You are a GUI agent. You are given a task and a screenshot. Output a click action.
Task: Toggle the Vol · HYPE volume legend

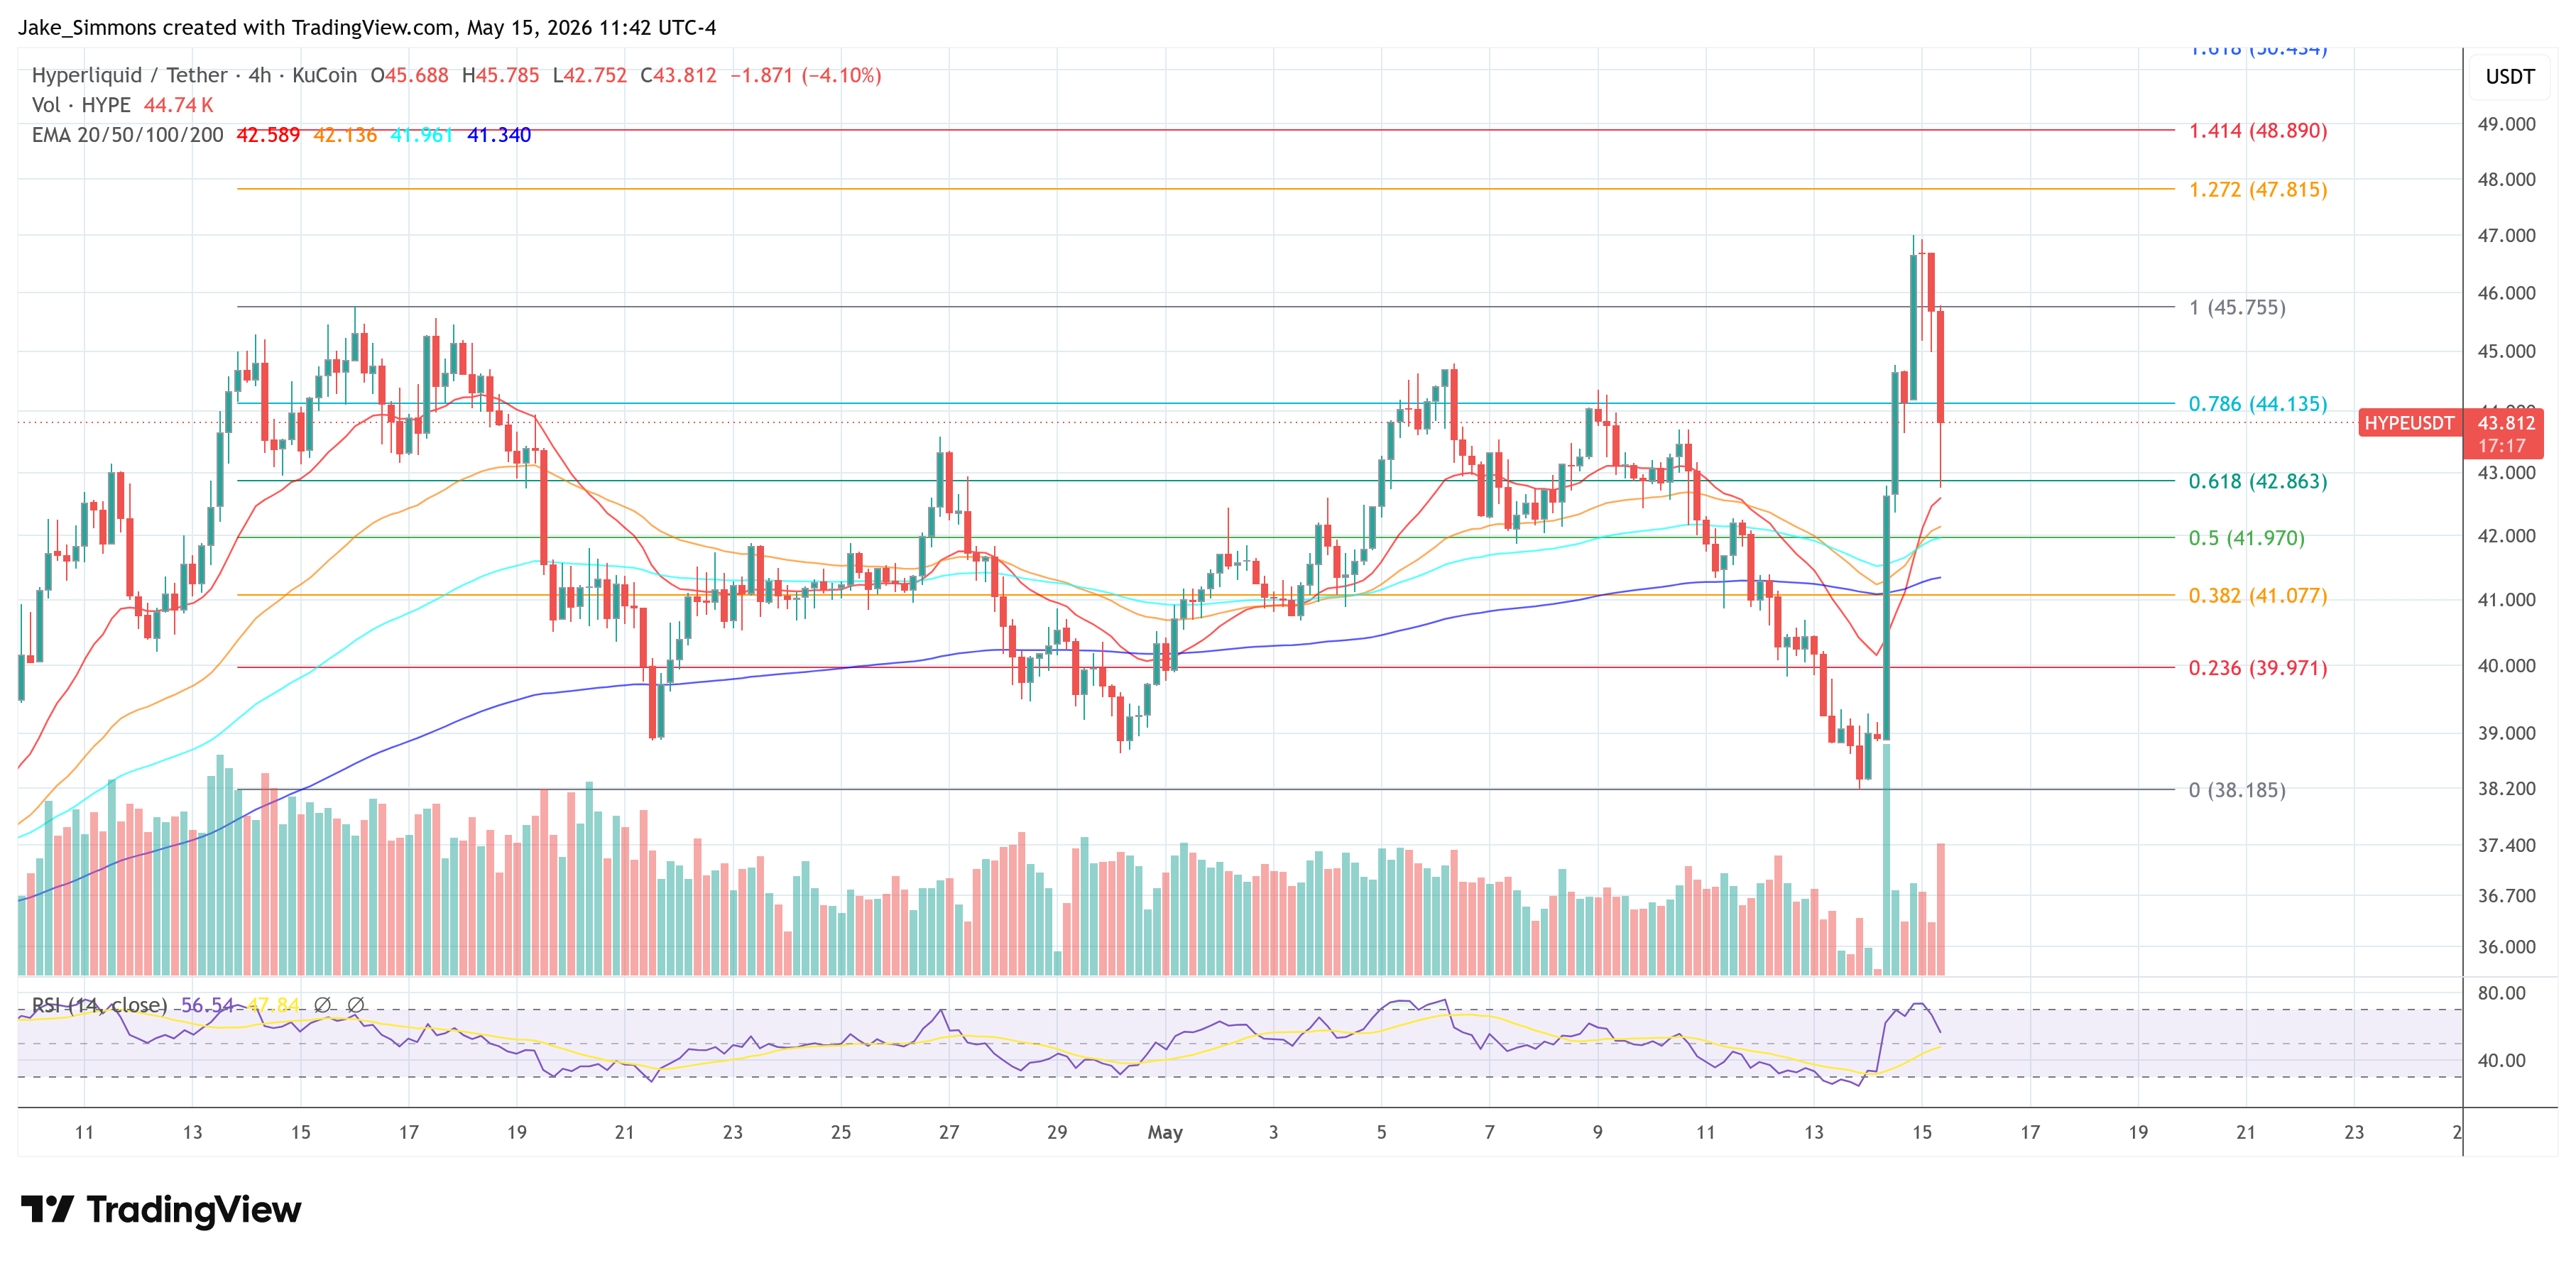(81, 105)
